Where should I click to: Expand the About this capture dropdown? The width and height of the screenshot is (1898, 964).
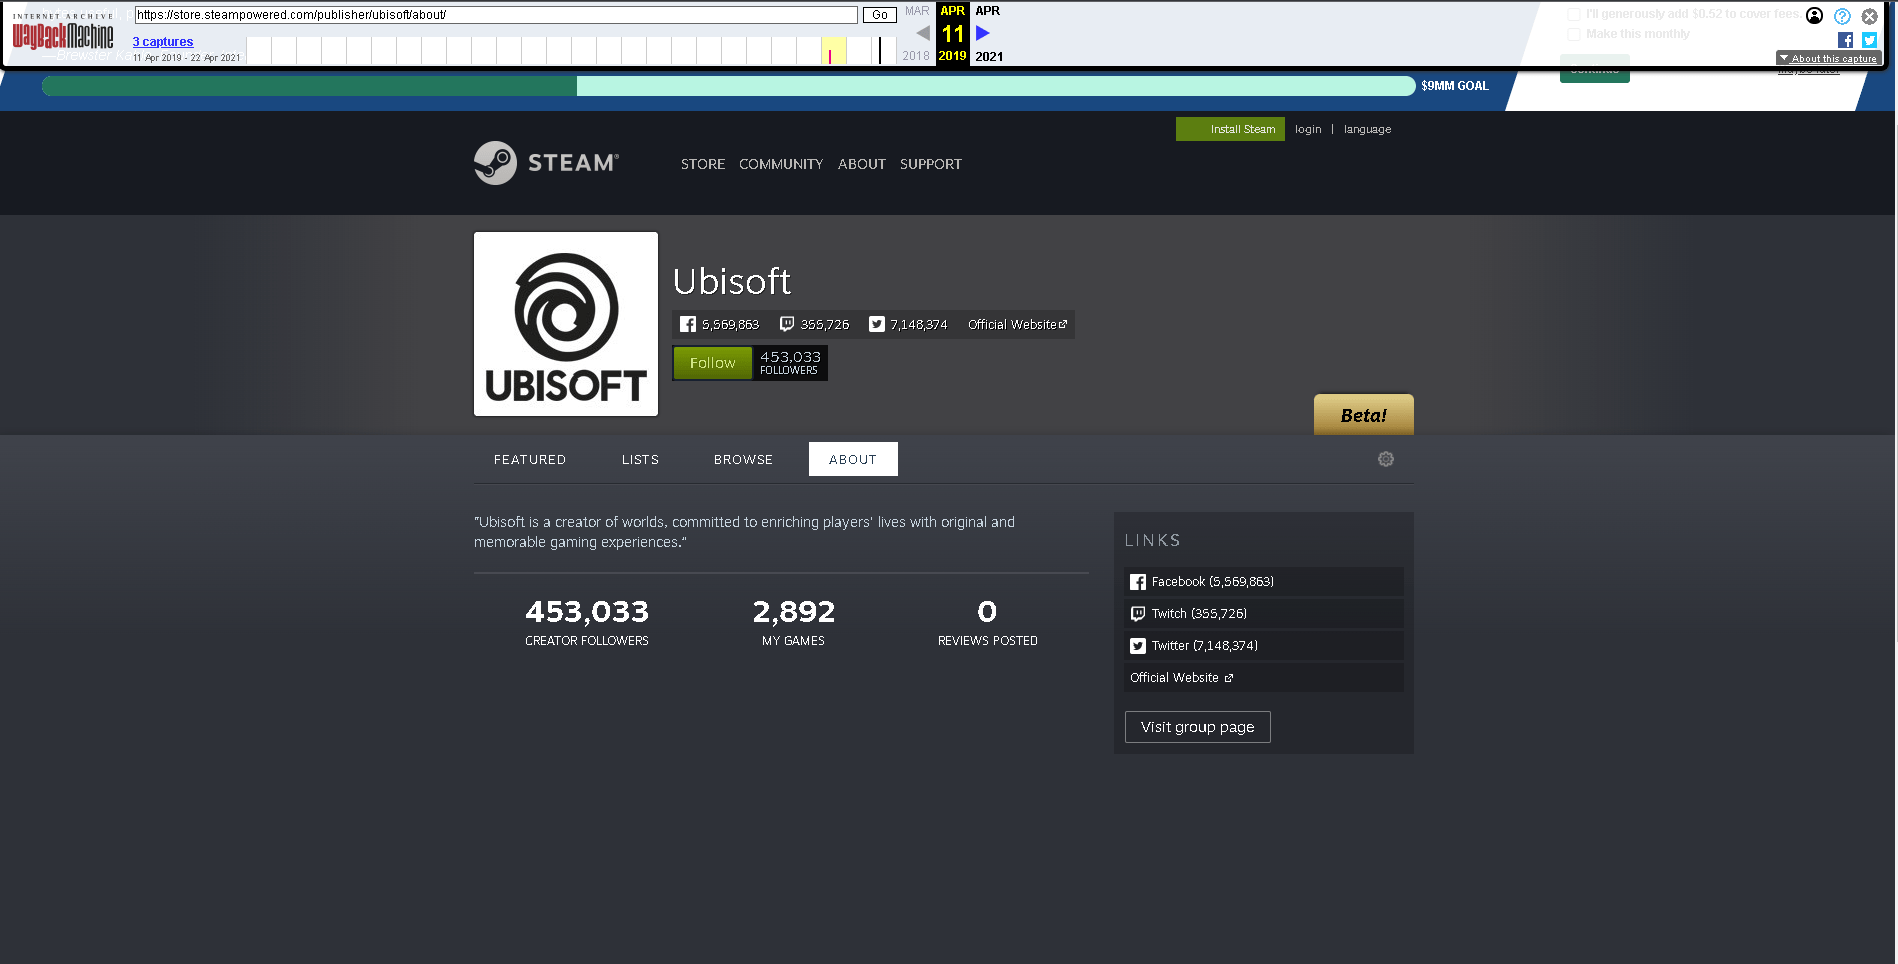click(1828, 58)
